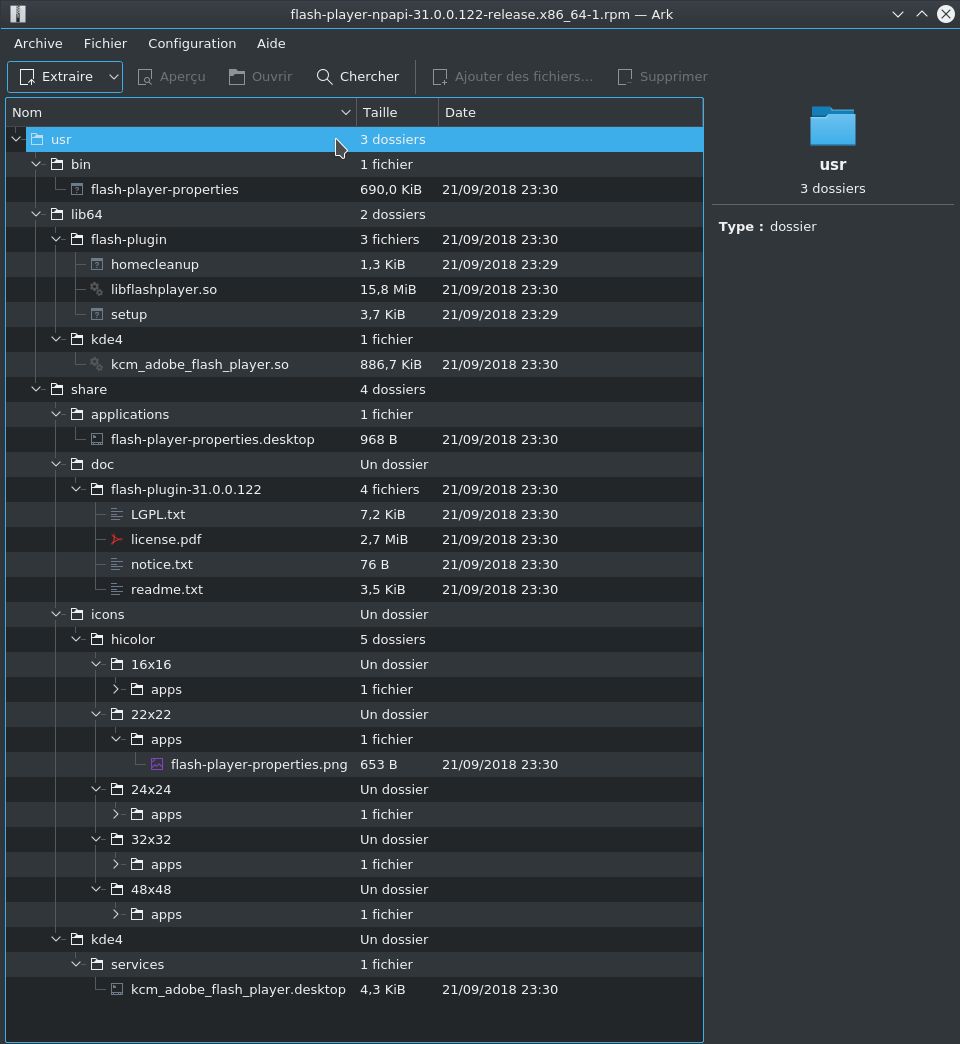Select the 16x16 folder row

pos(354,664)
